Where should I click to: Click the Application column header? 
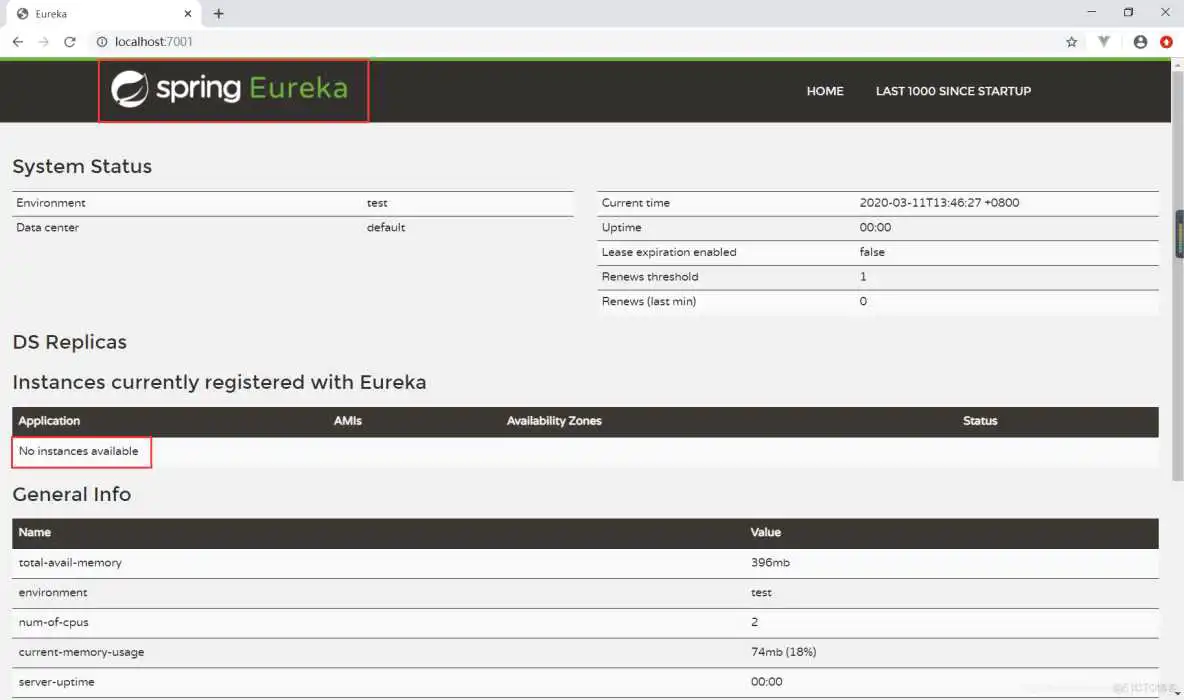point(48,421)
